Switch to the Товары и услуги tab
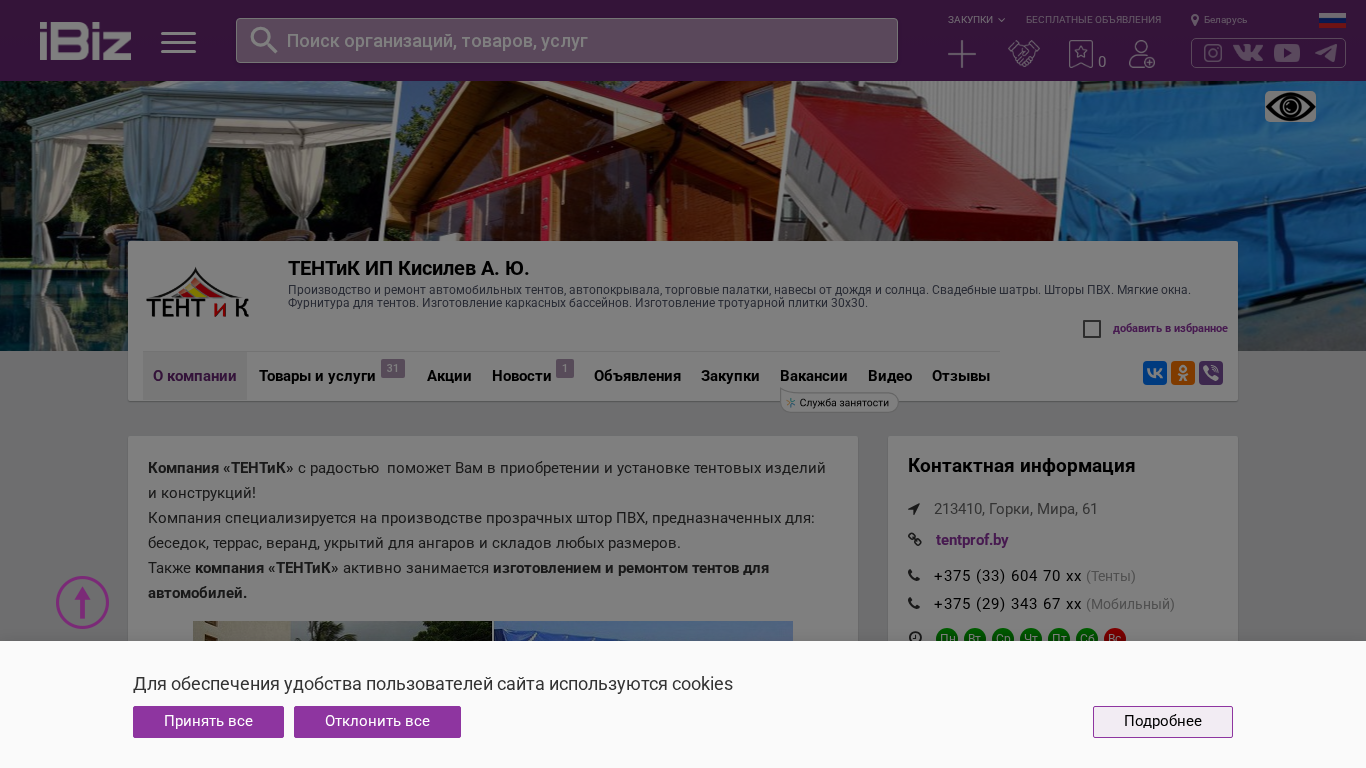This screenshot has height=768, width=1366. click(x=317, y=376)
